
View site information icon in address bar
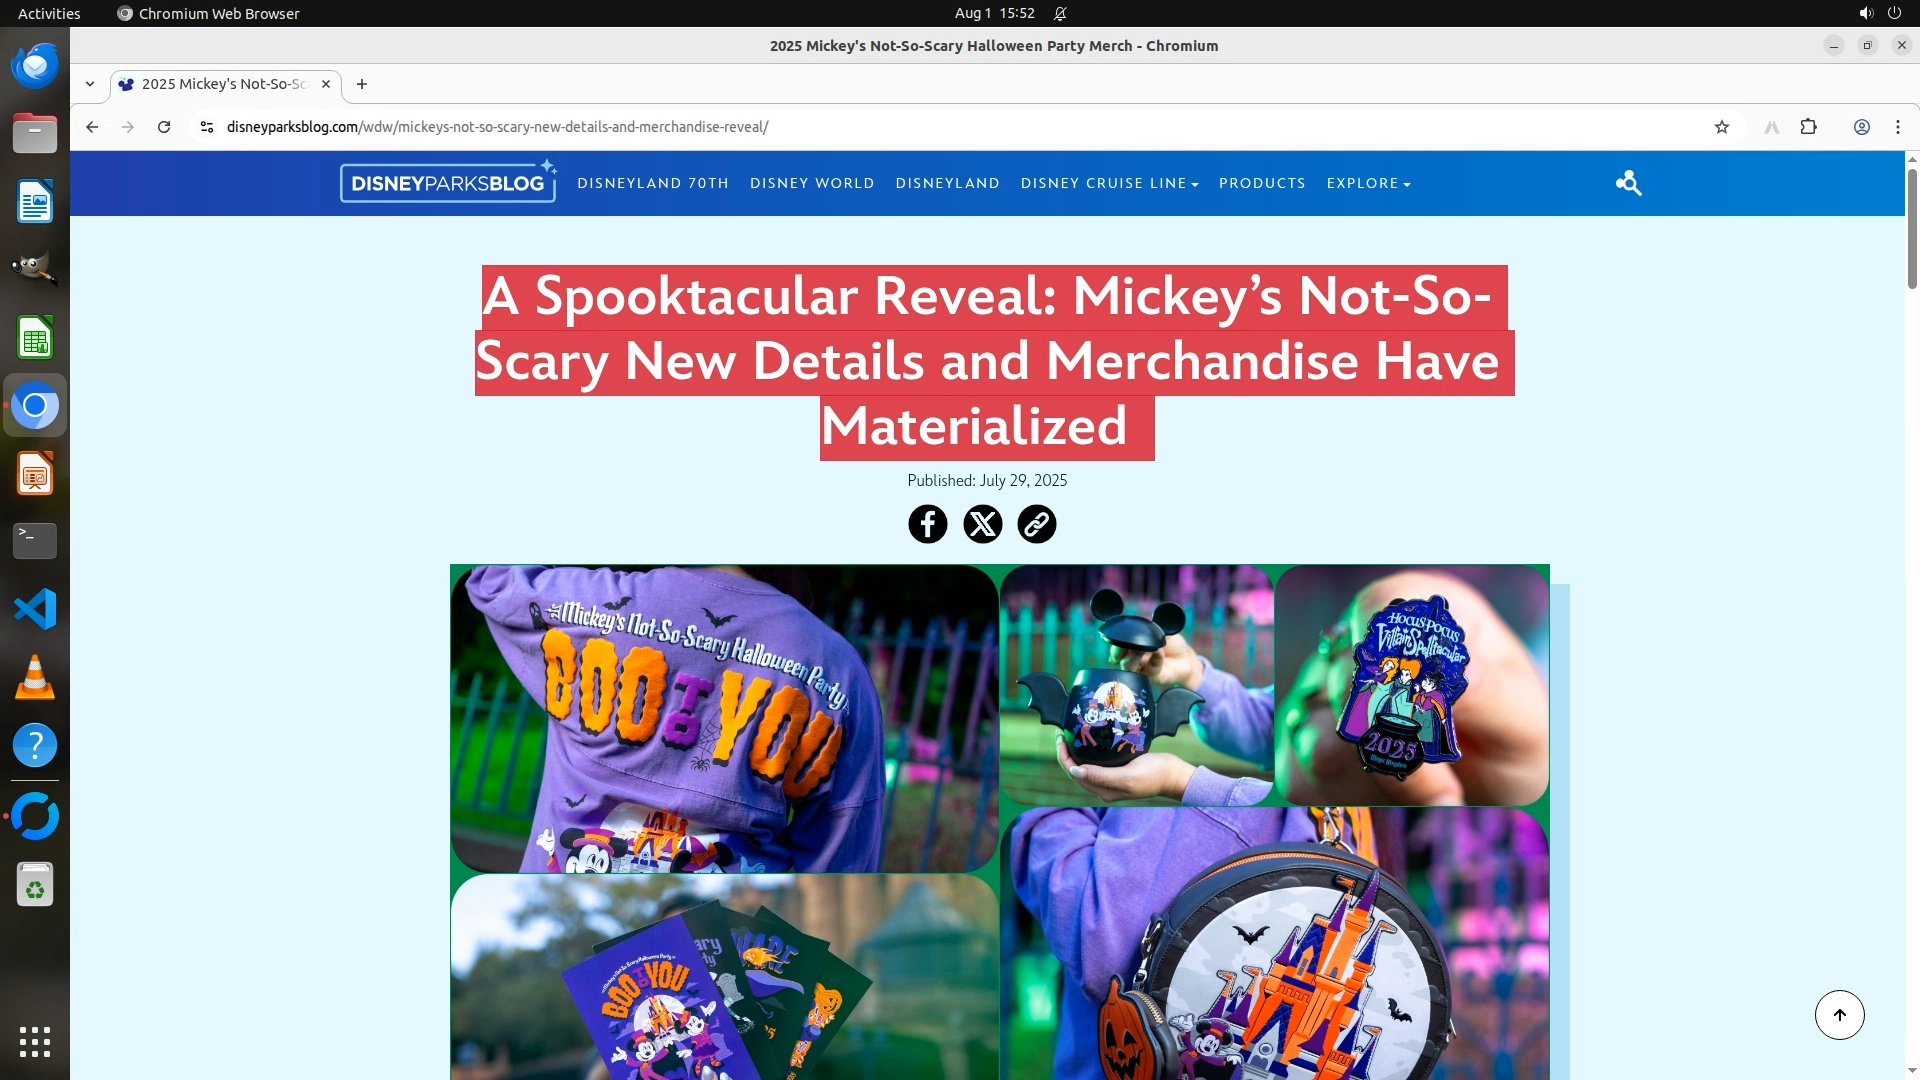point(206,127)
